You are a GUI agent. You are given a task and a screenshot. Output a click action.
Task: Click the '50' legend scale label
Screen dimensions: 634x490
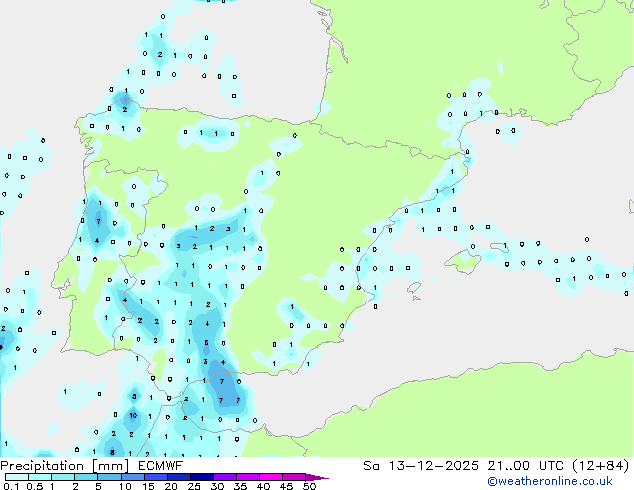(x=309, y=486)
